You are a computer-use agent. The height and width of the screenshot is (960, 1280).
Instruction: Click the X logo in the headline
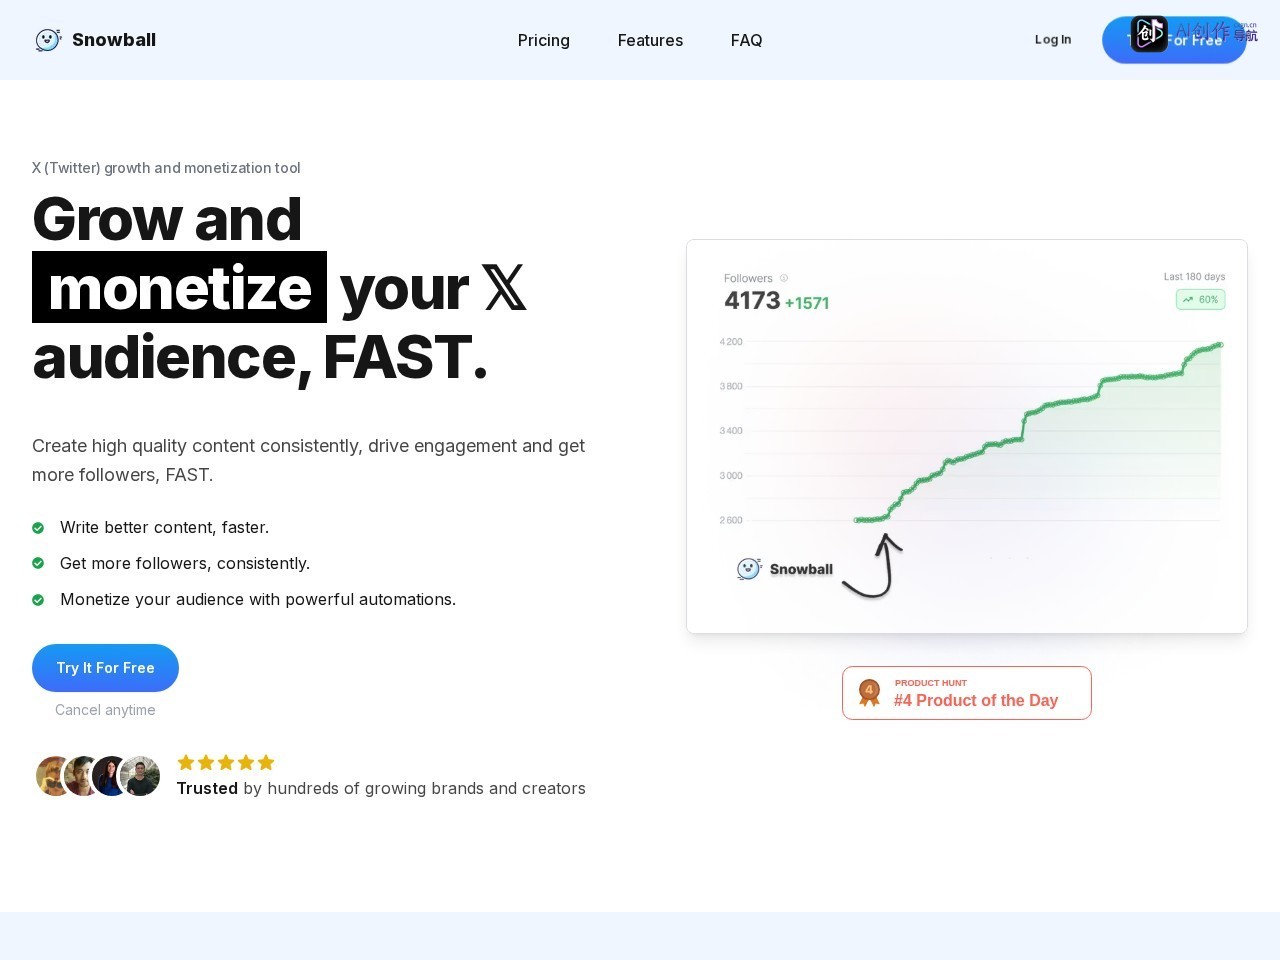[x=504, y=288]
